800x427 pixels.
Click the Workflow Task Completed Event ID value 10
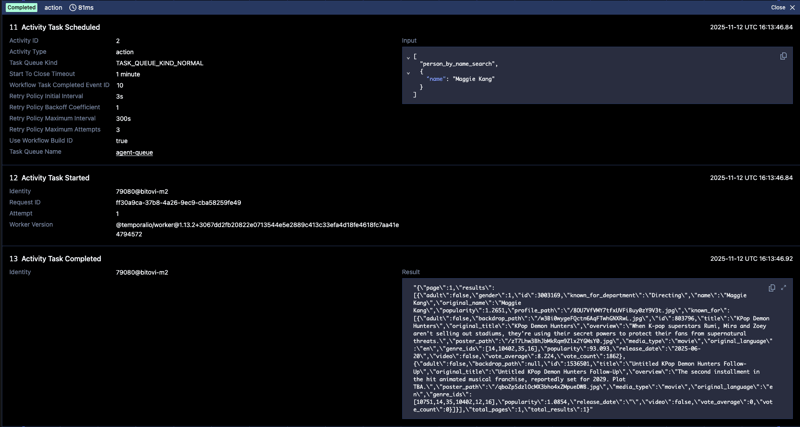pyautogui.click(x=119, y=85)
